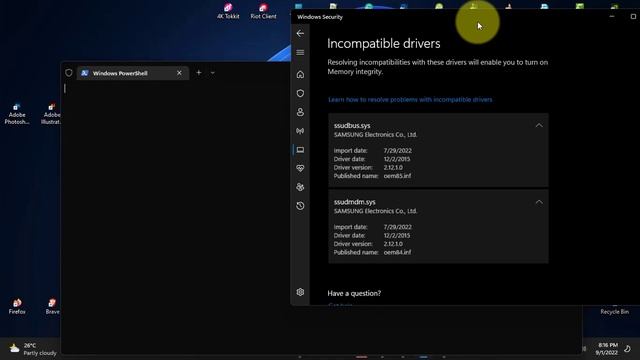The height and width of the screenshot is (360, 640).
Task: Close the Windows PowerShell tab
Action: (x=179, y=73)
